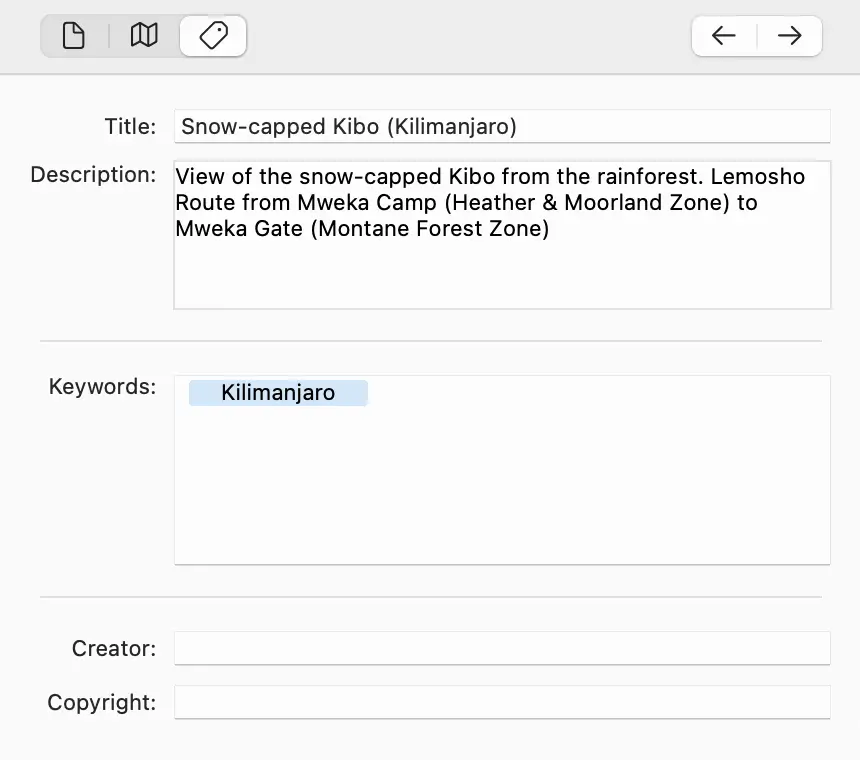Click the back arrow to view previous photo

(723, 35)
